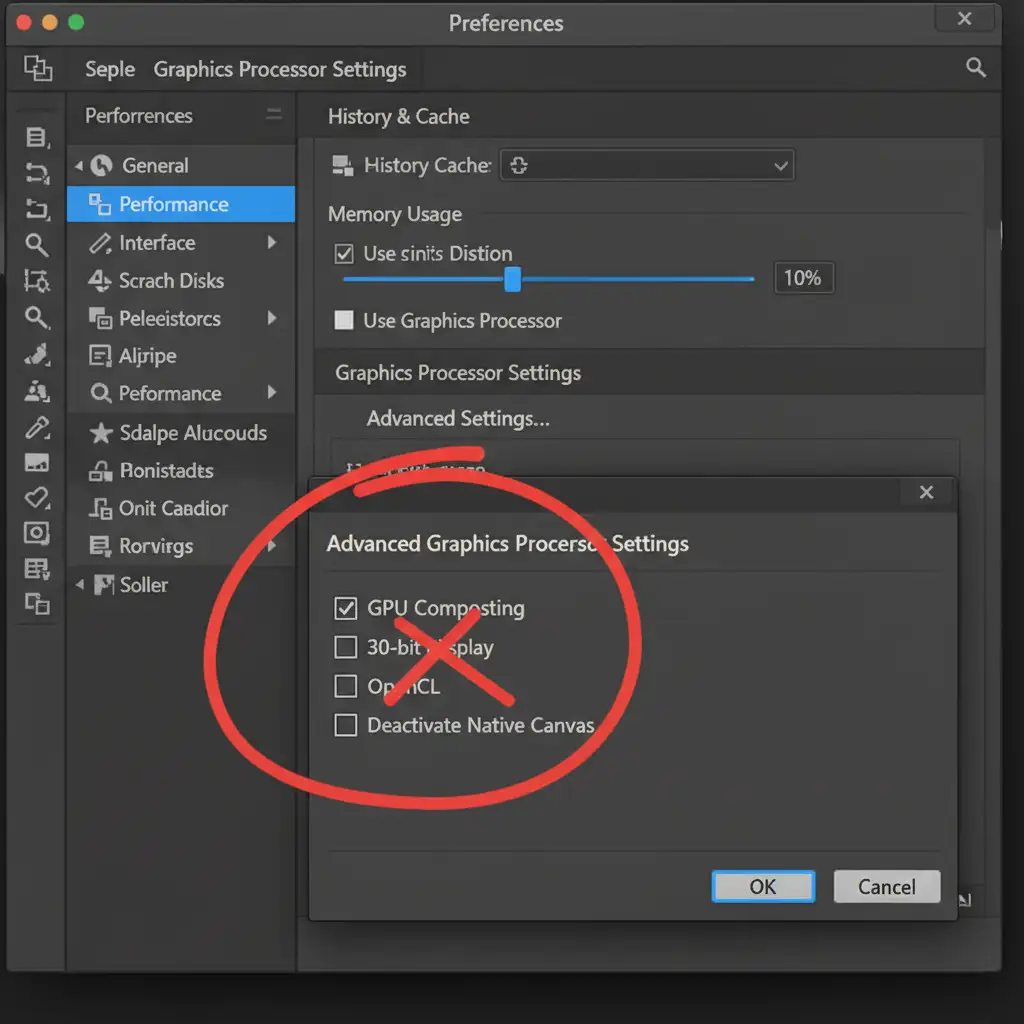Enable the Use Graphics Processor checkbox

pyautogui.click(x=344, y=321)
